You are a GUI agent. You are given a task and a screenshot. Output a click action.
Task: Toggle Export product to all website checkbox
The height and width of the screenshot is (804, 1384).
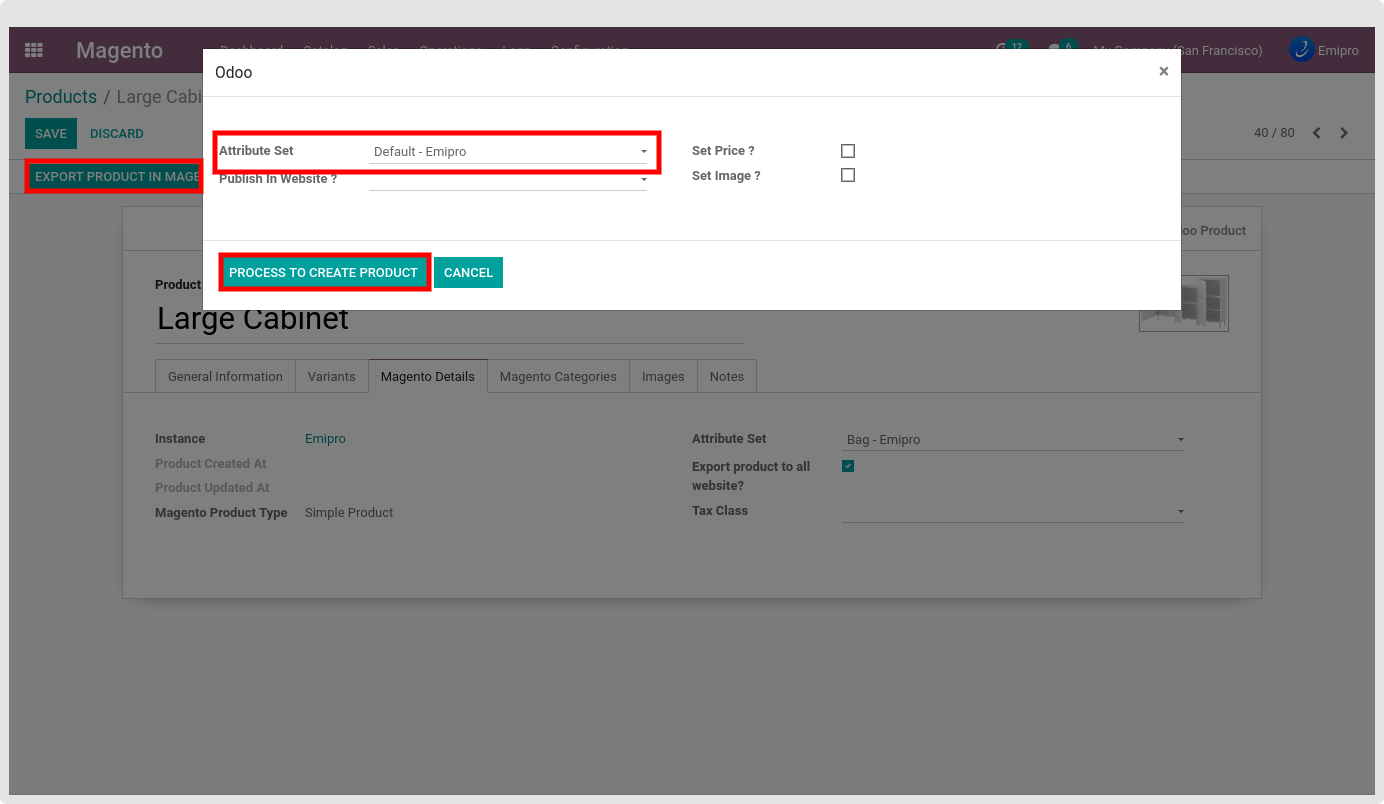(x=848, y=466)
